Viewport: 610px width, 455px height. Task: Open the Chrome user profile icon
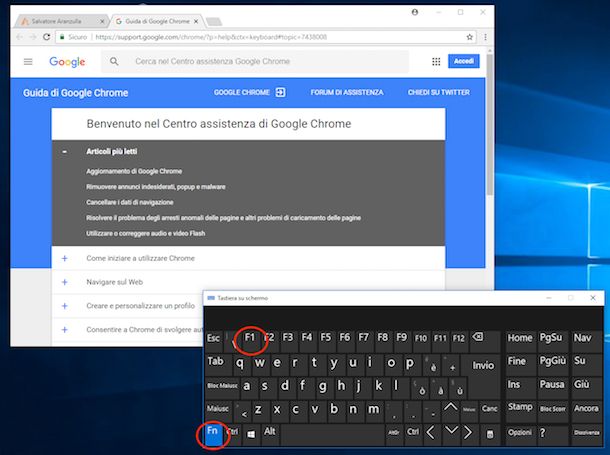(x=415, y=12)
